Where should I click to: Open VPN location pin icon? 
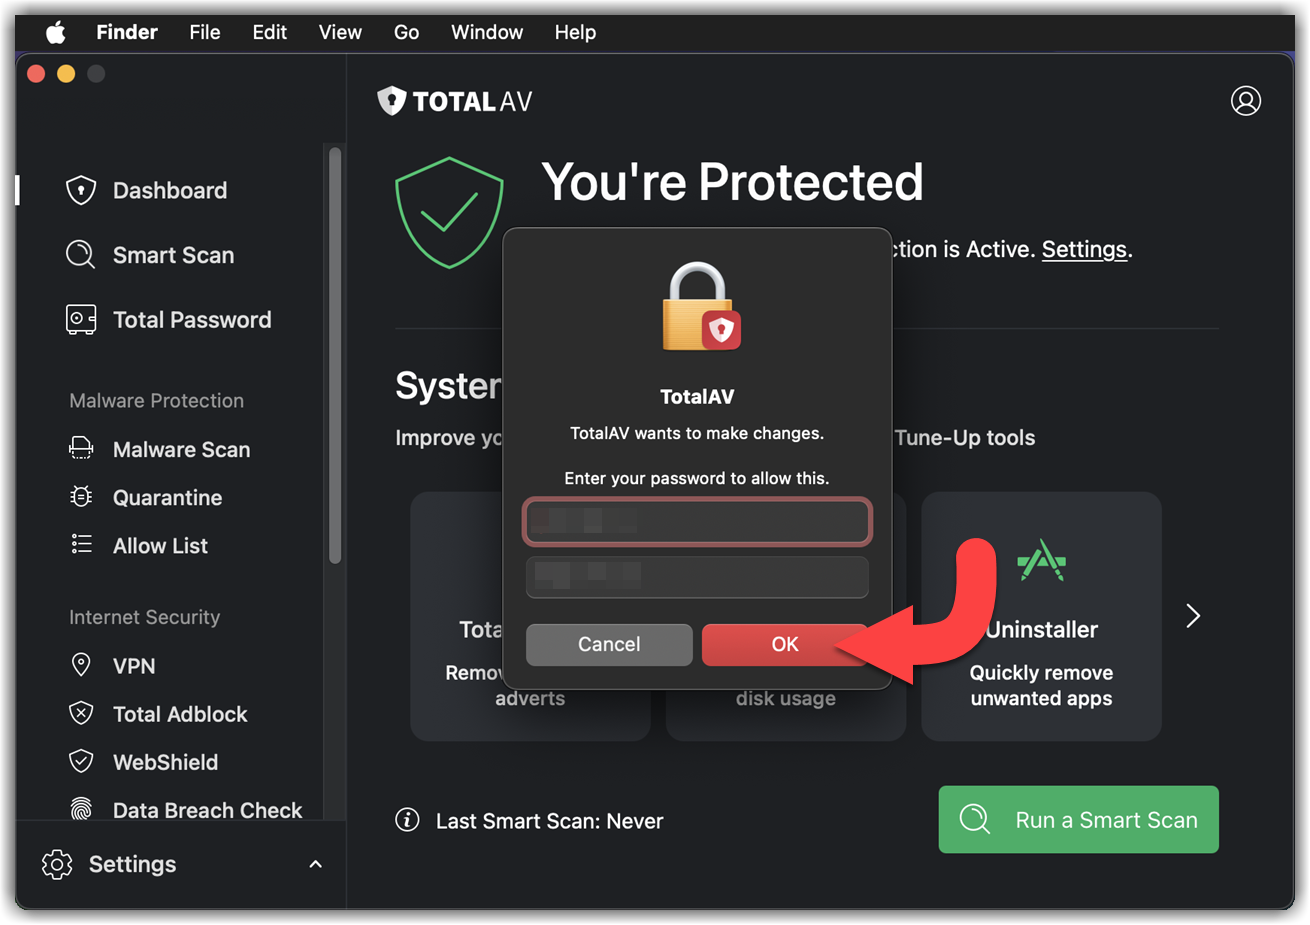coord(81,665)
